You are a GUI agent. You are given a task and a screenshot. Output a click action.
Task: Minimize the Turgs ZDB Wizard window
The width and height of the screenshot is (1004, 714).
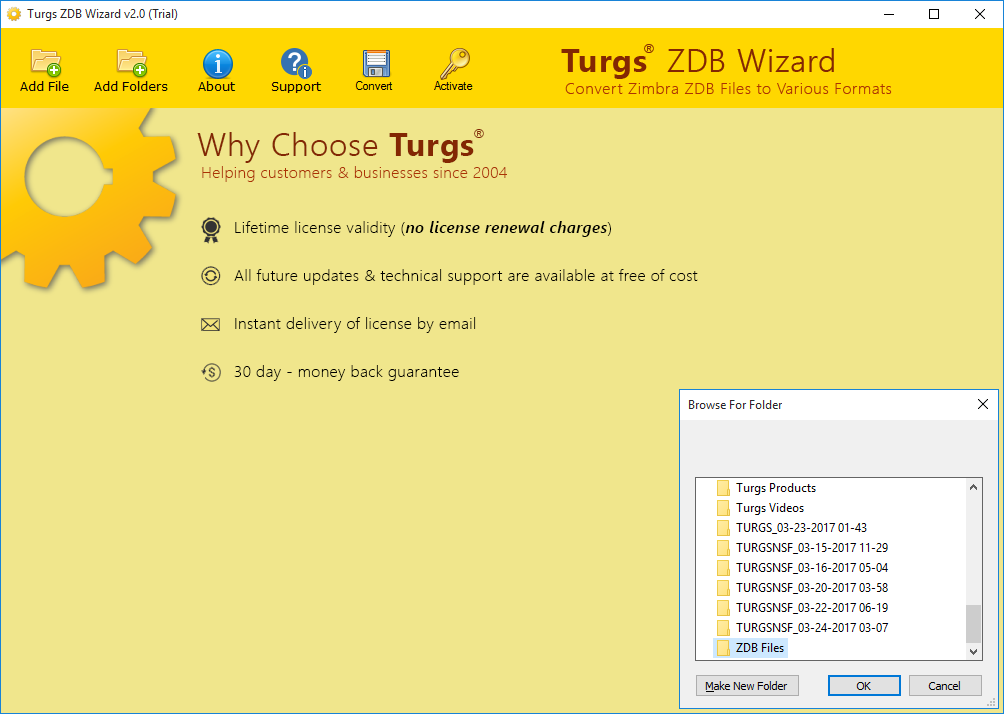889,14
